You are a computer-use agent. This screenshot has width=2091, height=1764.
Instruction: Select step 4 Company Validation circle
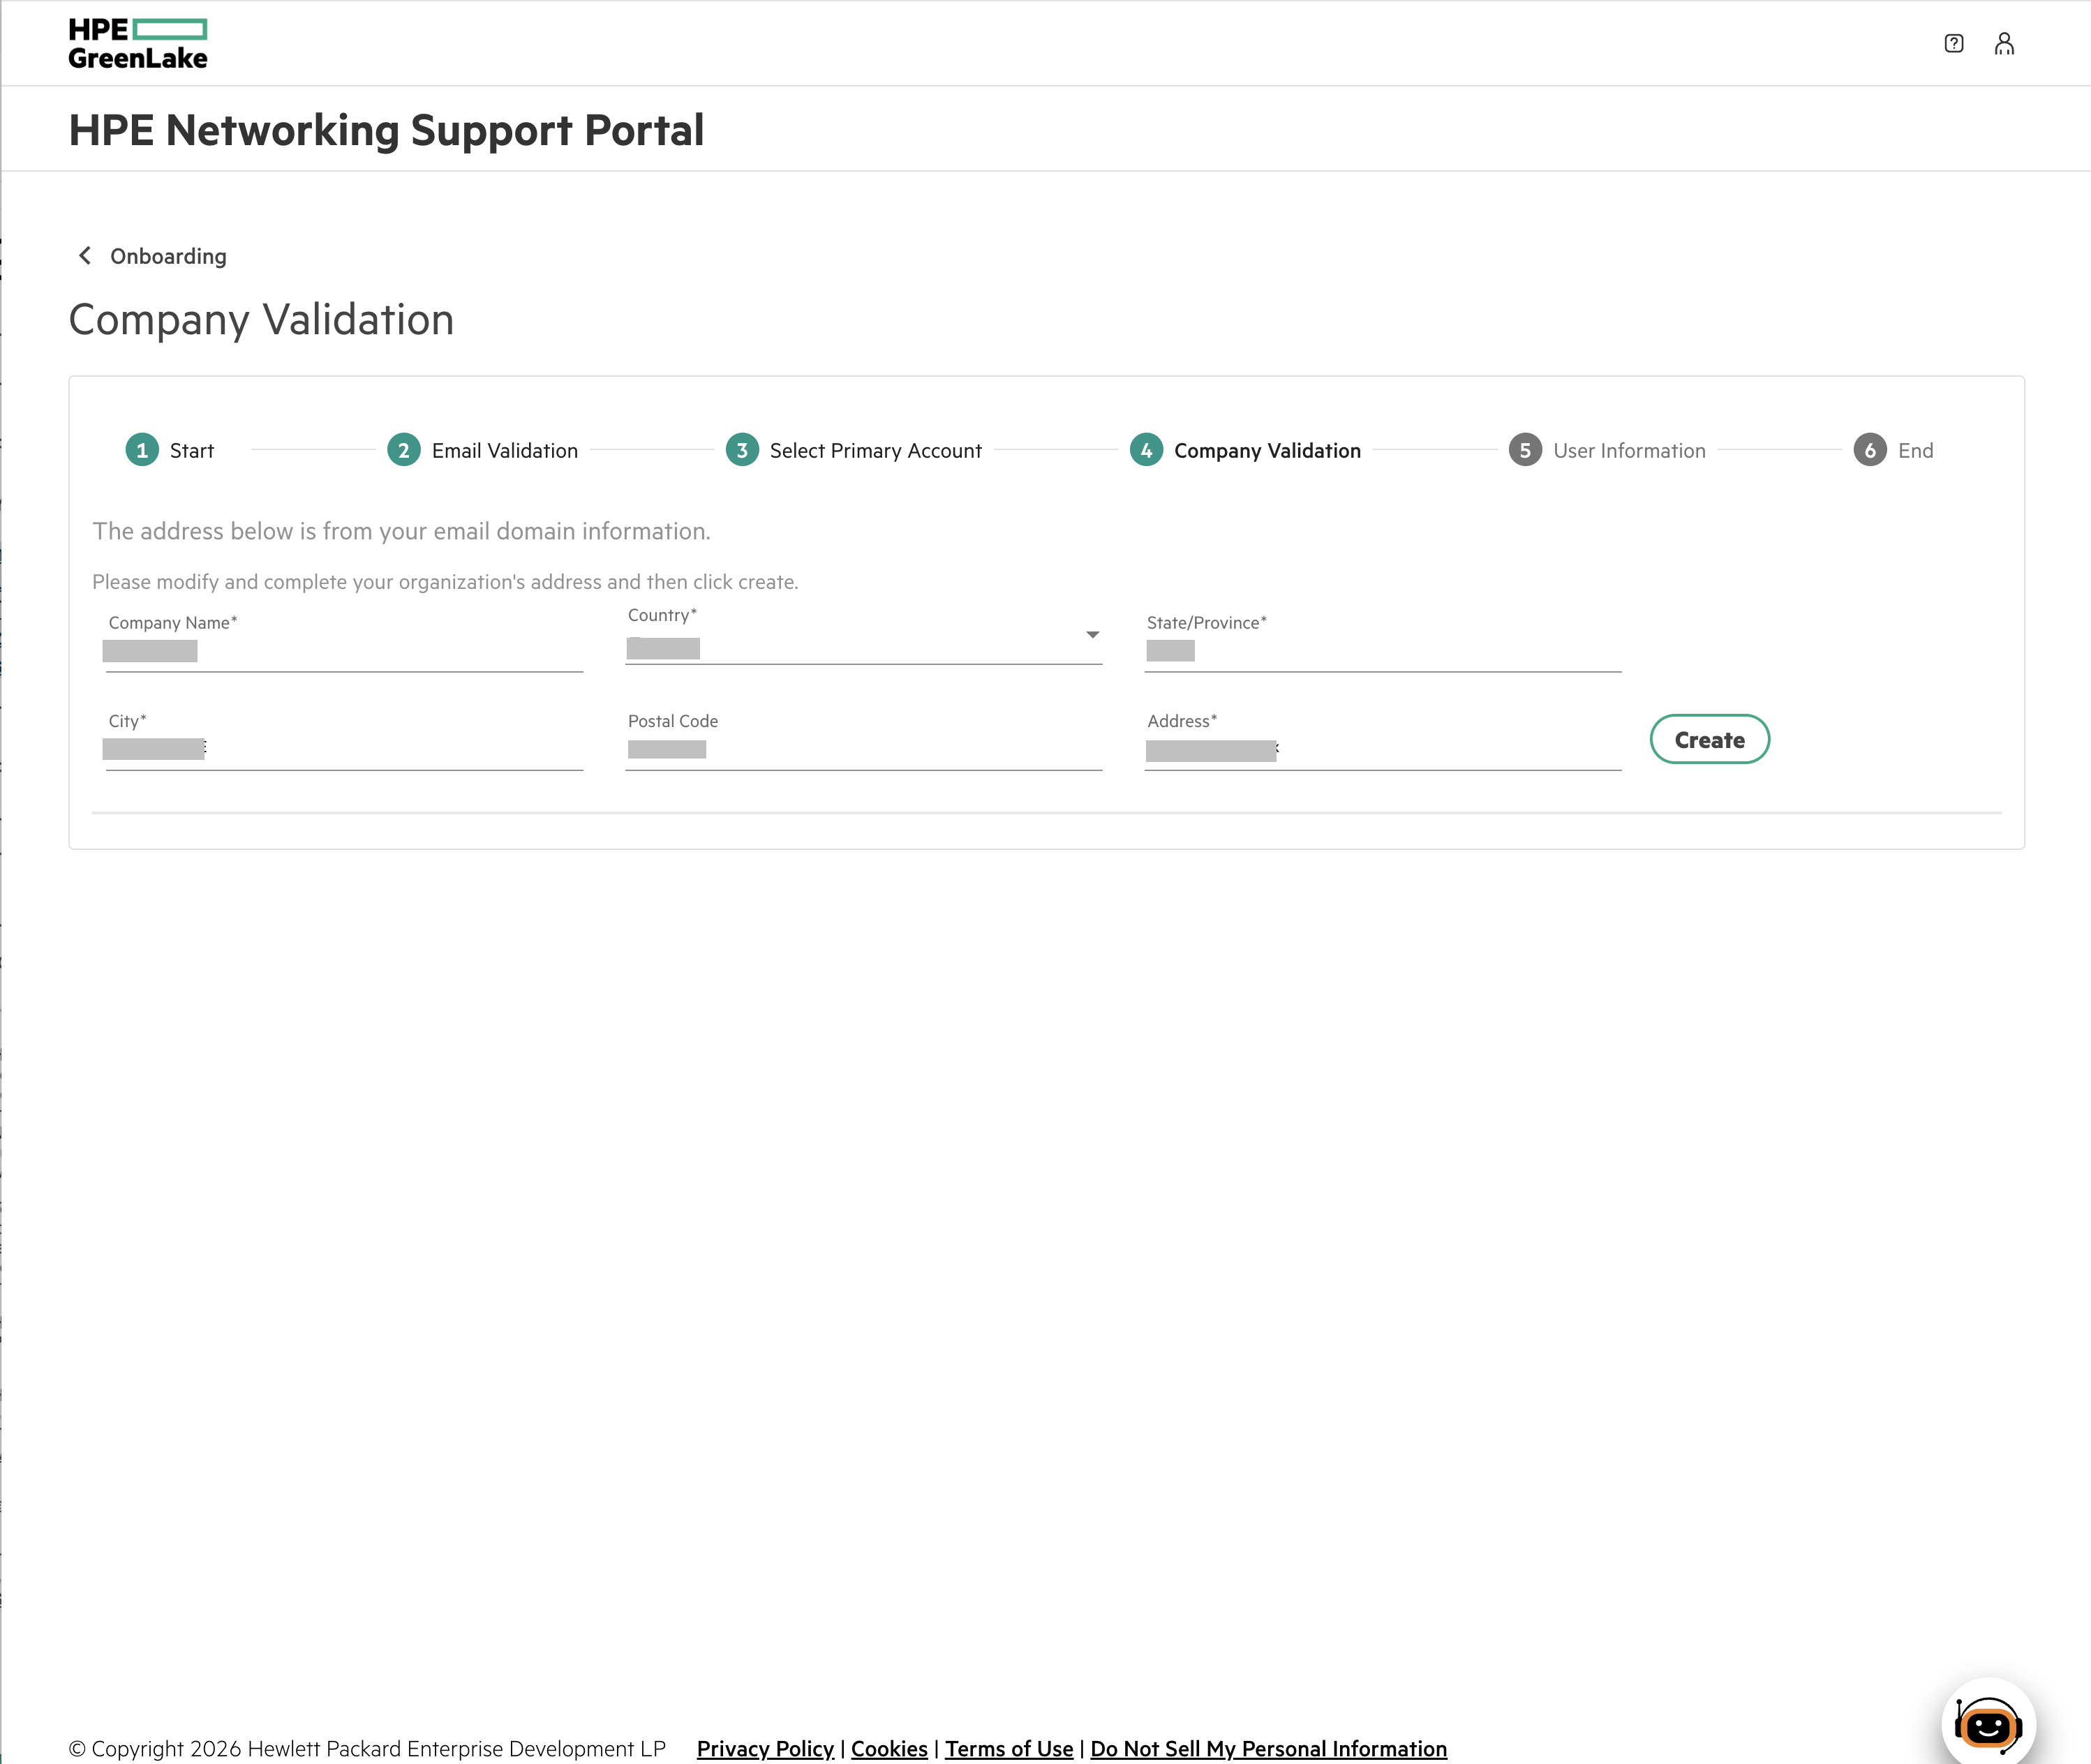pos(1146,450)
